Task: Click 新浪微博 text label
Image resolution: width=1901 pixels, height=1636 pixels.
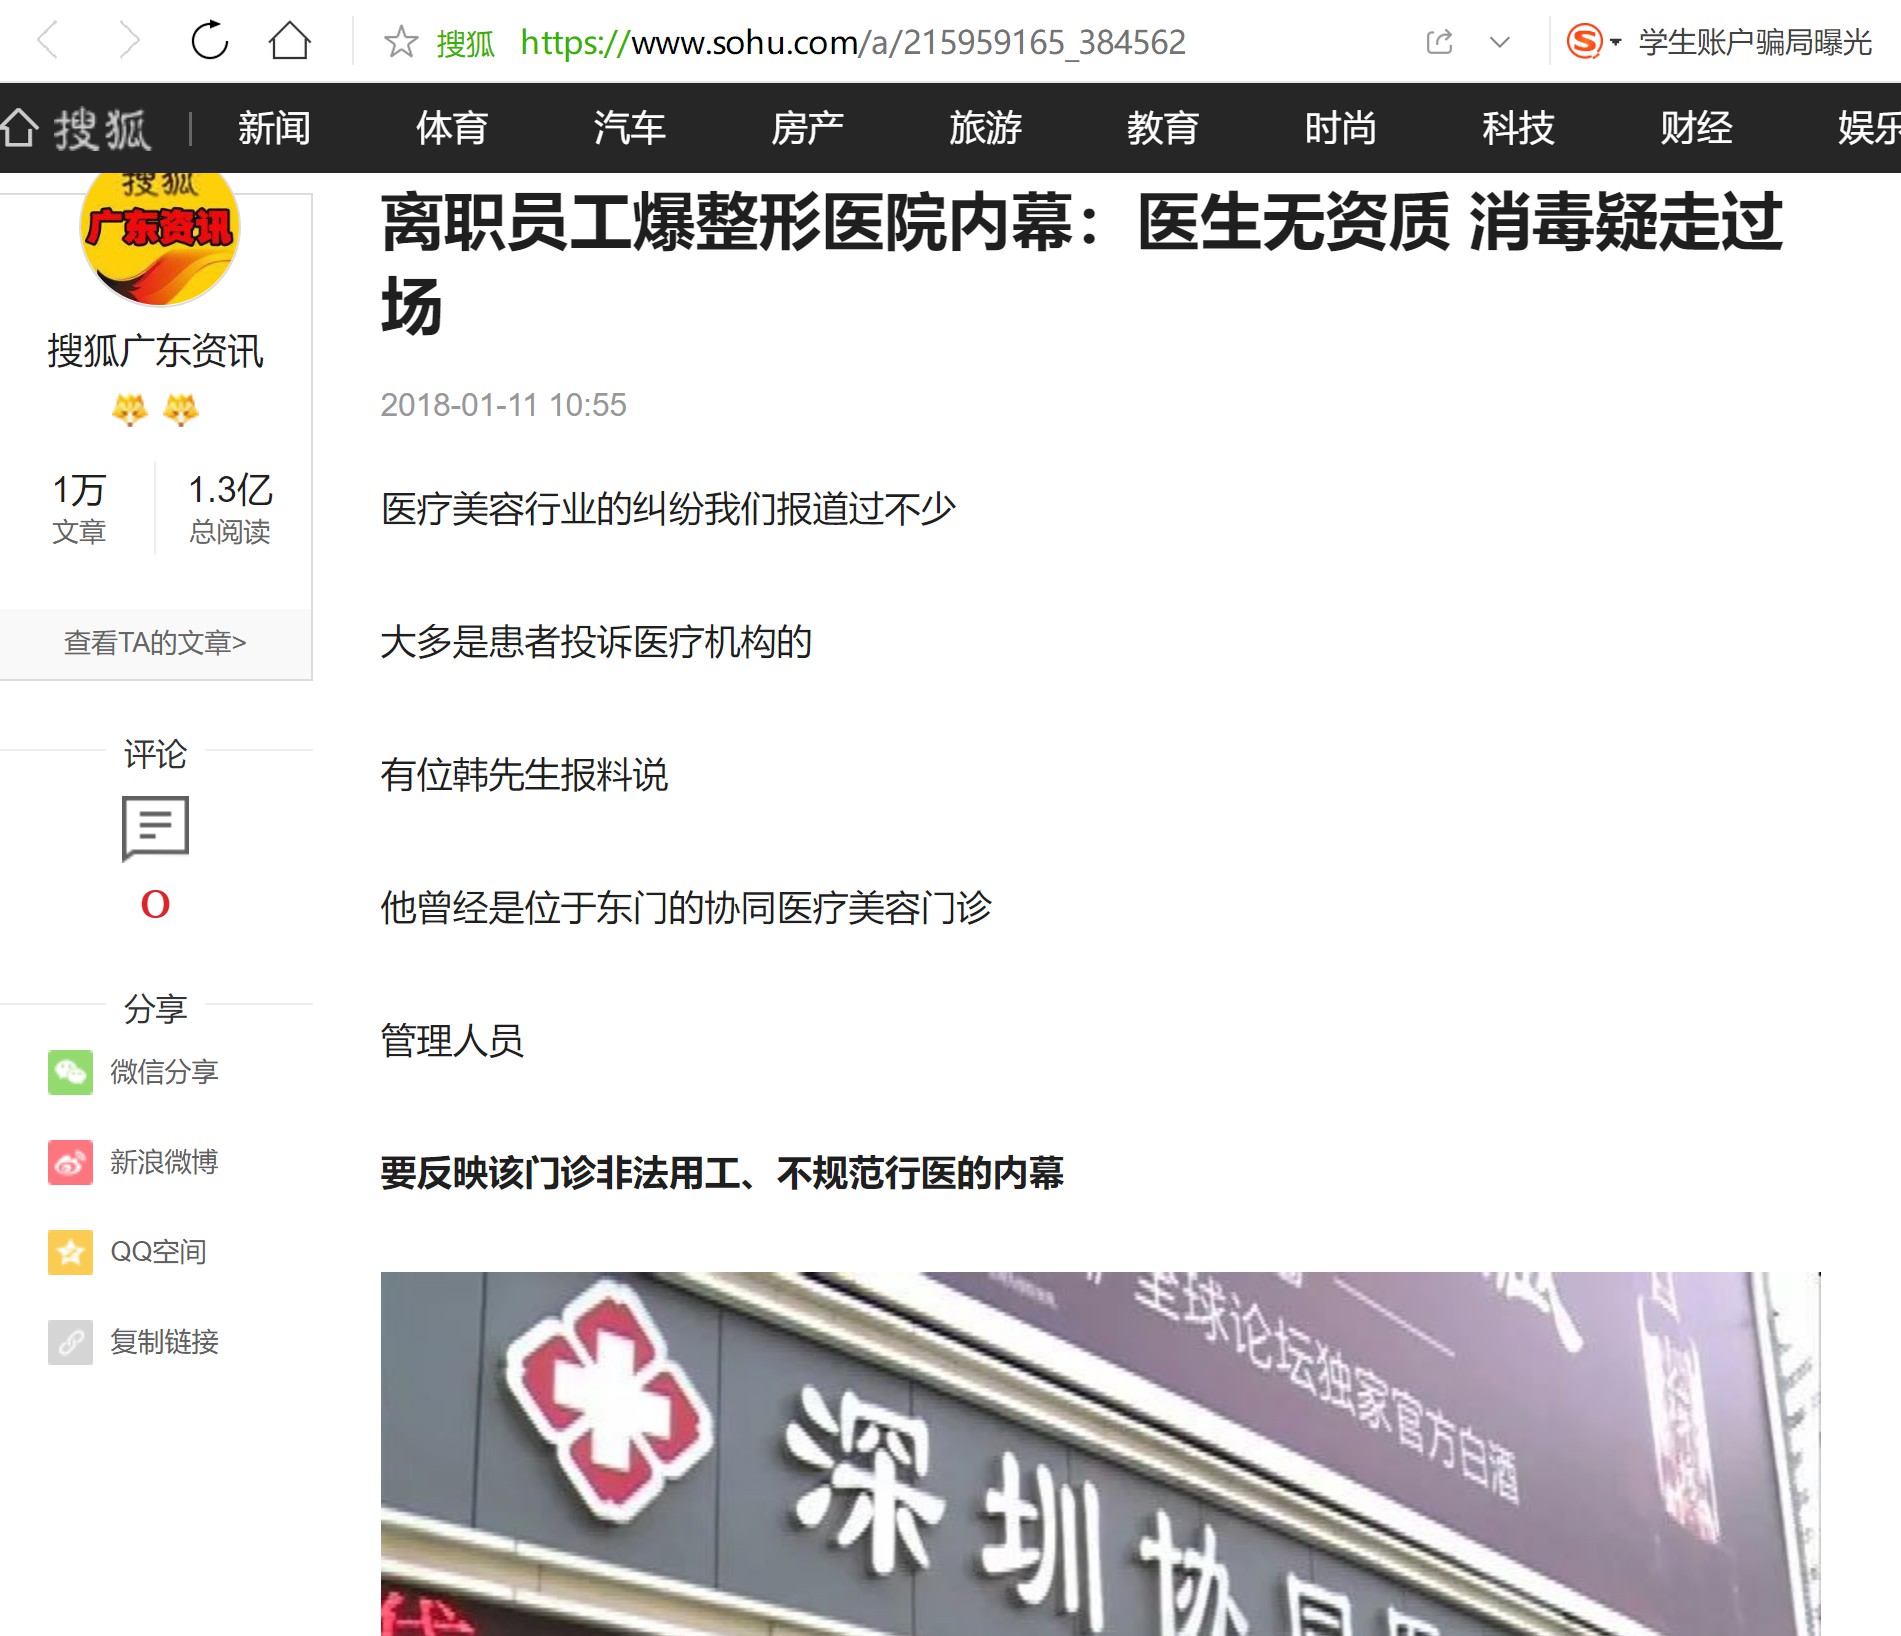Action: (x=164, y=1162)
